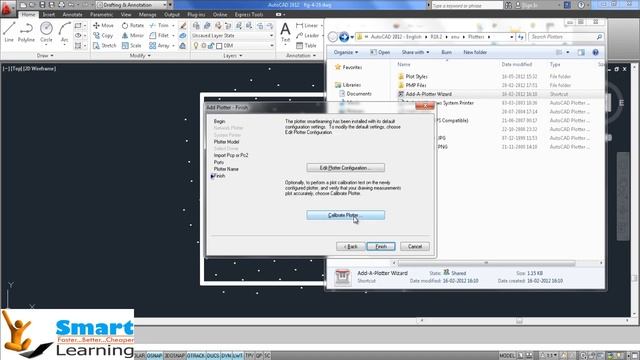Screen dimensions: 640x360
Task: Toggle OSNAP in the status bar
Action: click(154, 356)
